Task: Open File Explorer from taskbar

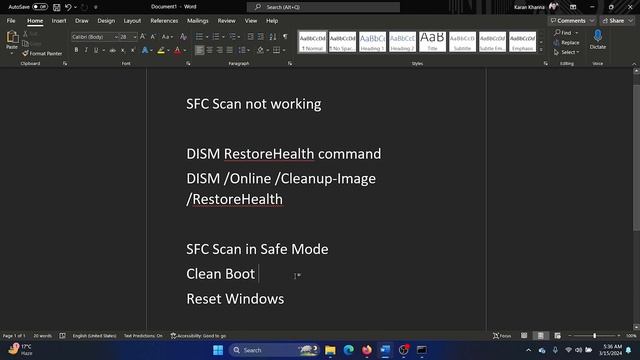Action: (x=330, y=350)
